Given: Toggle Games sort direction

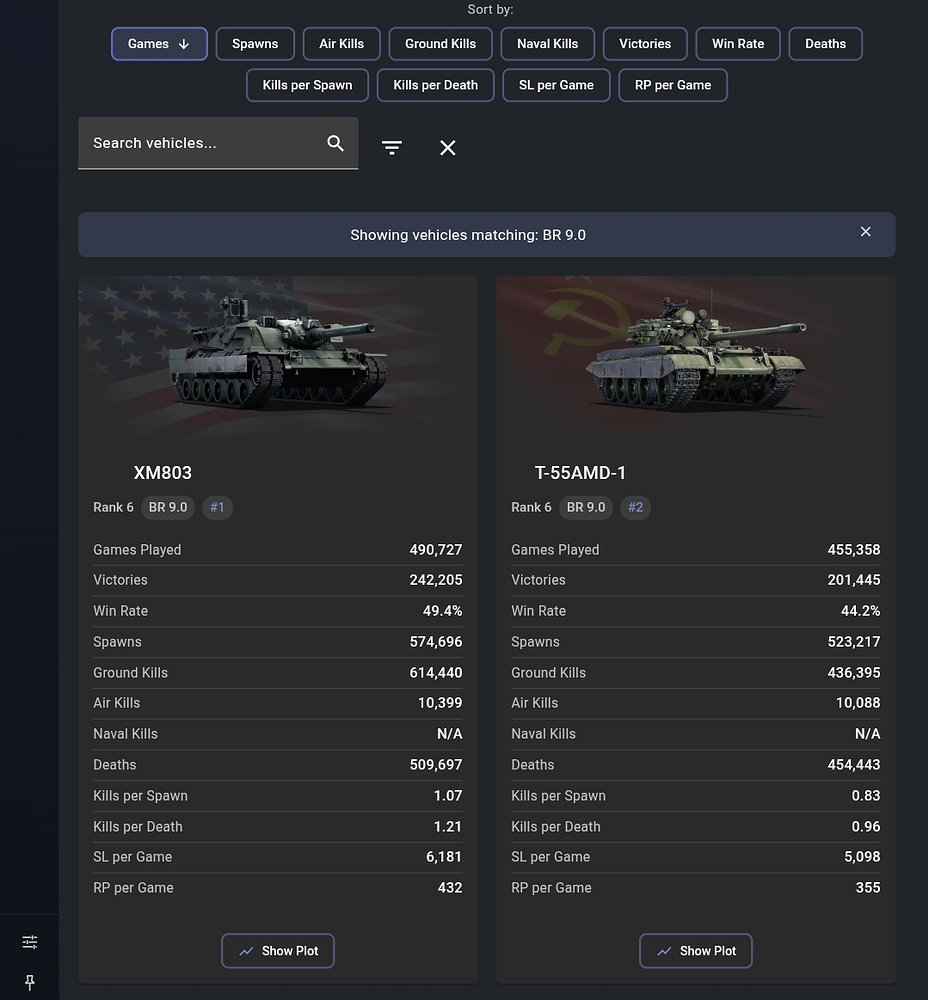Looking at the screenshot, I should coord(159,44).
